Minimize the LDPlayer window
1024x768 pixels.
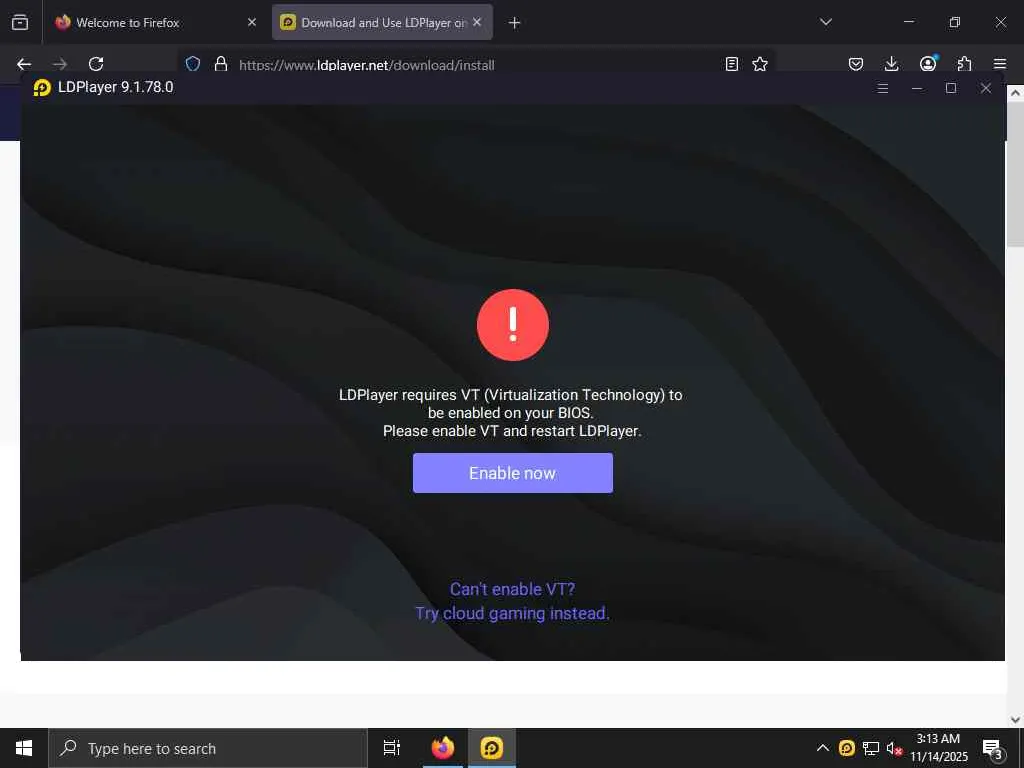coord(917,88)
